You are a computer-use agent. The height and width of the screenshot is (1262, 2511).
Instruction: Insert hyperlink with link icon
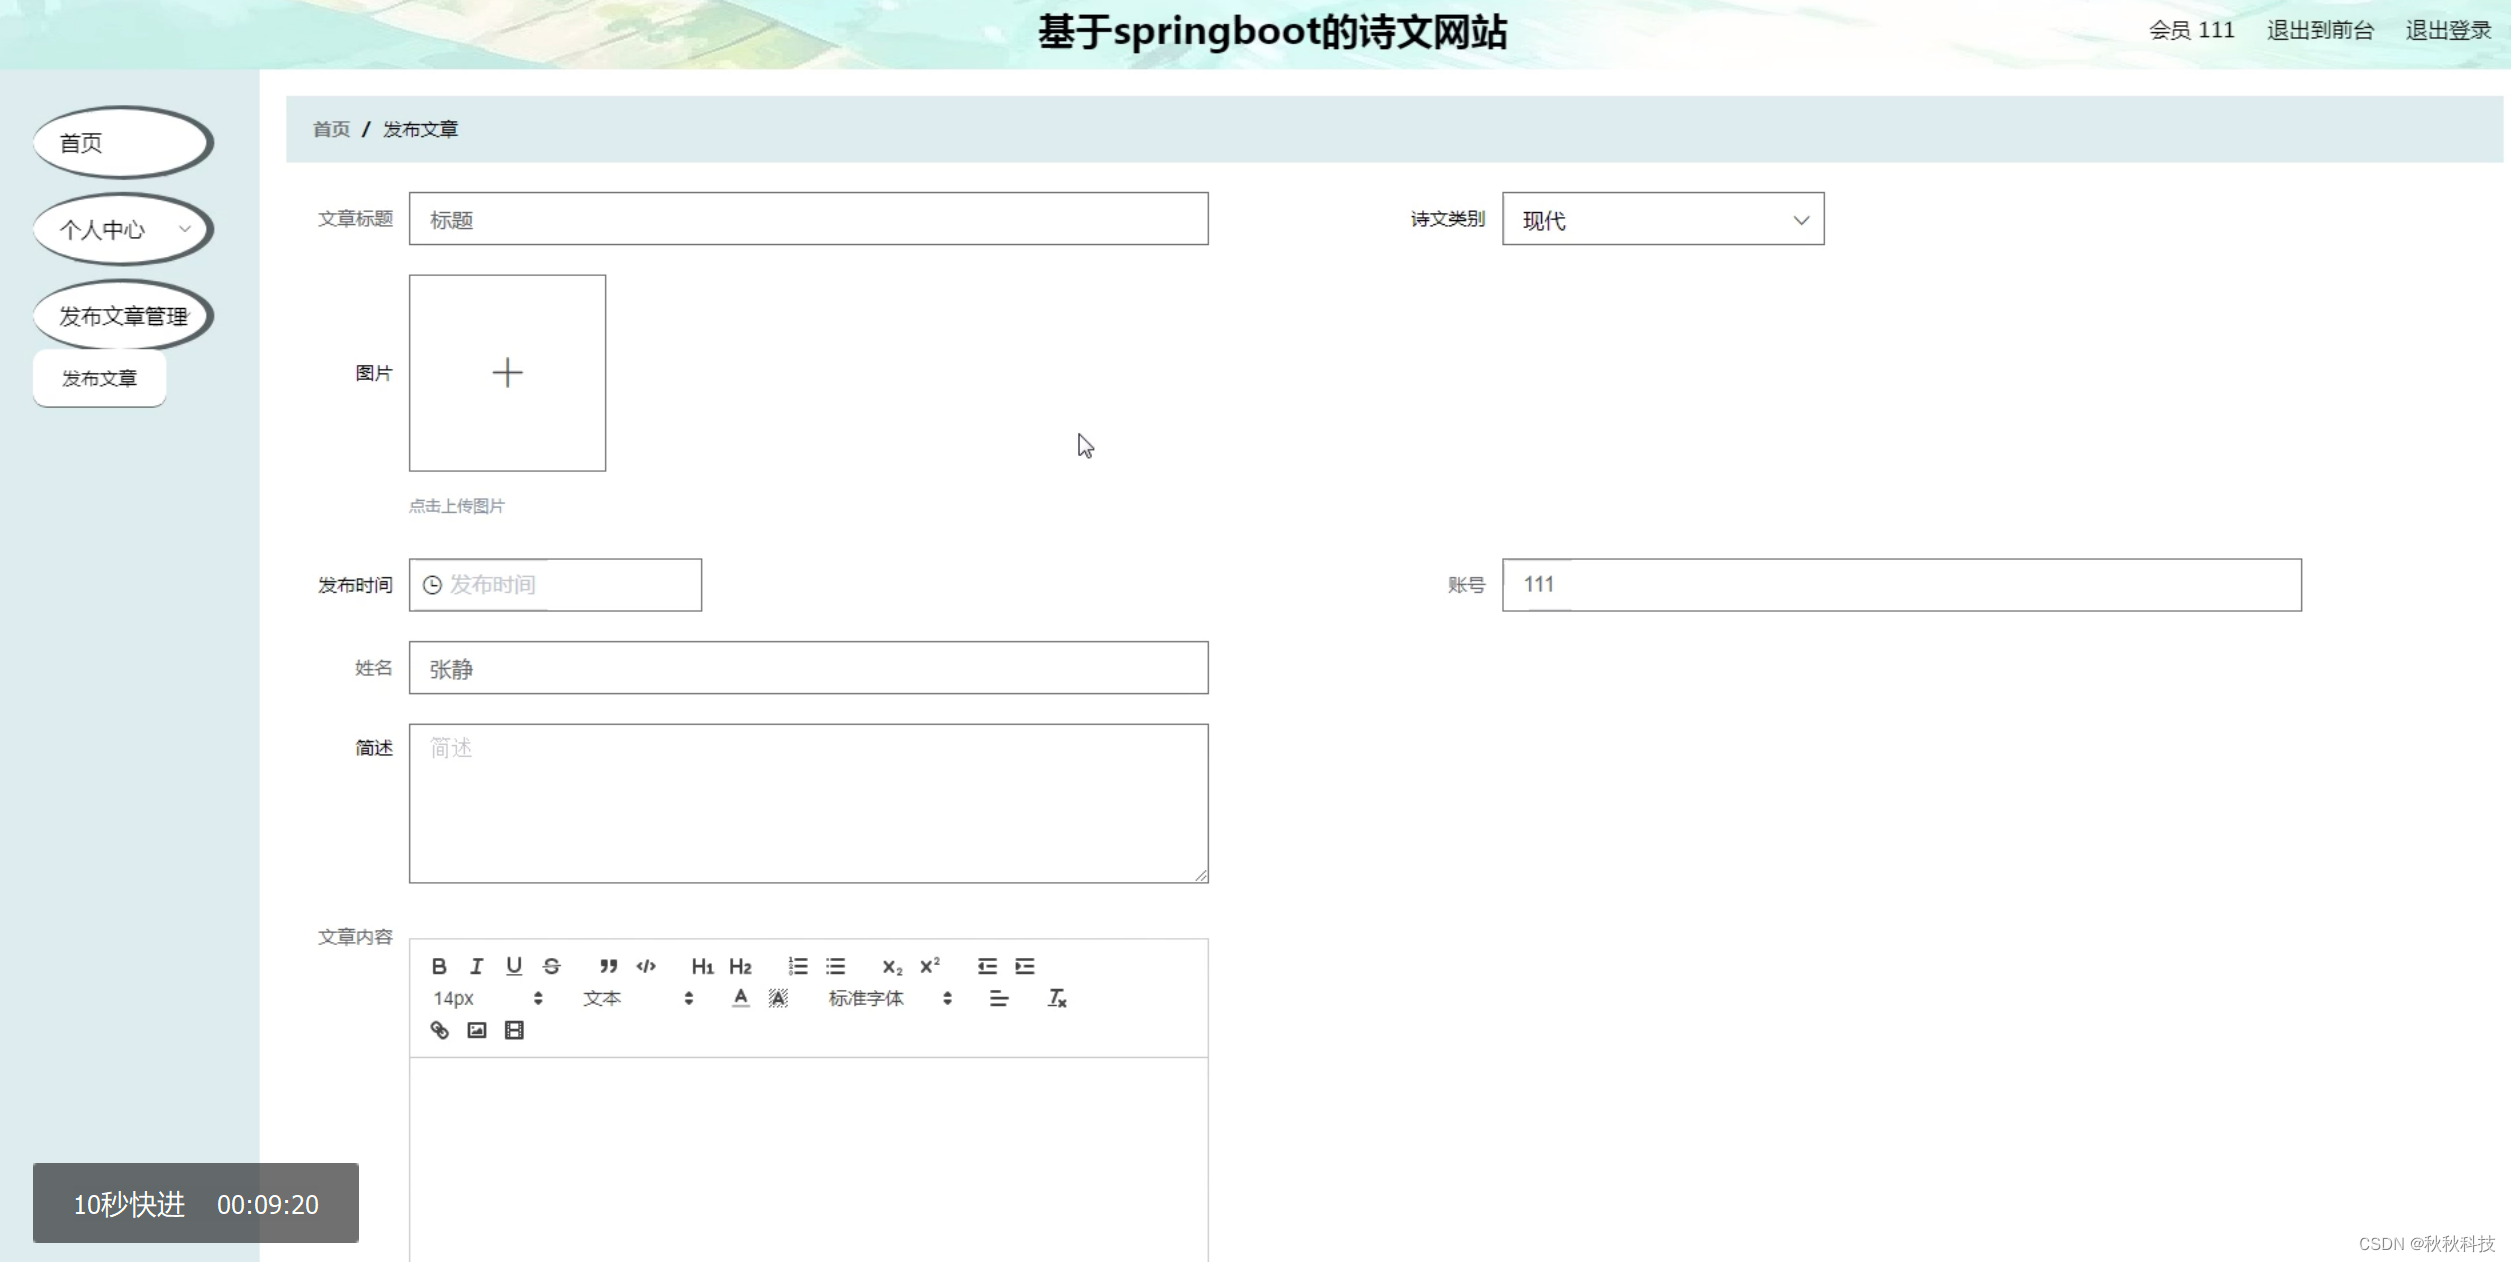point(439,1030)
